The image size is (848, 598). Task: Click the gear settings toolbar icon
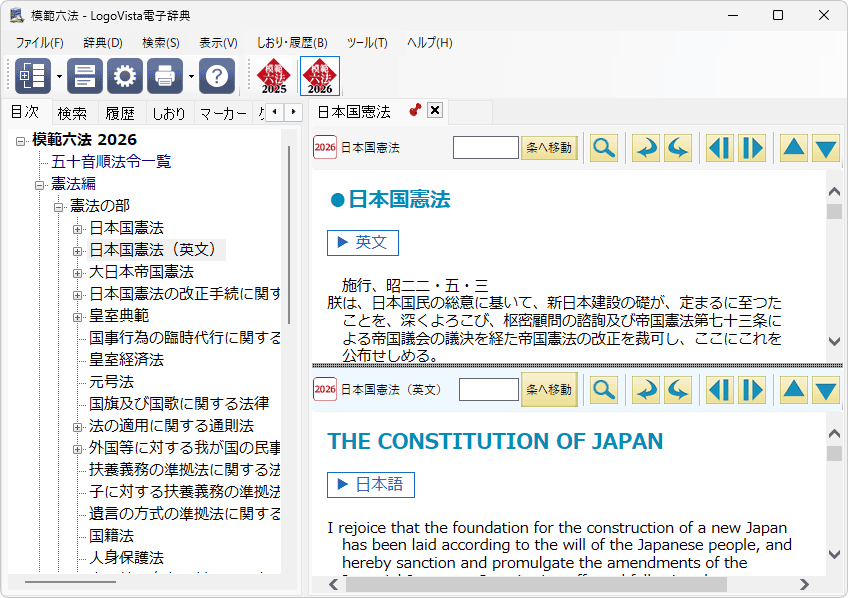[x=125, y=76]
